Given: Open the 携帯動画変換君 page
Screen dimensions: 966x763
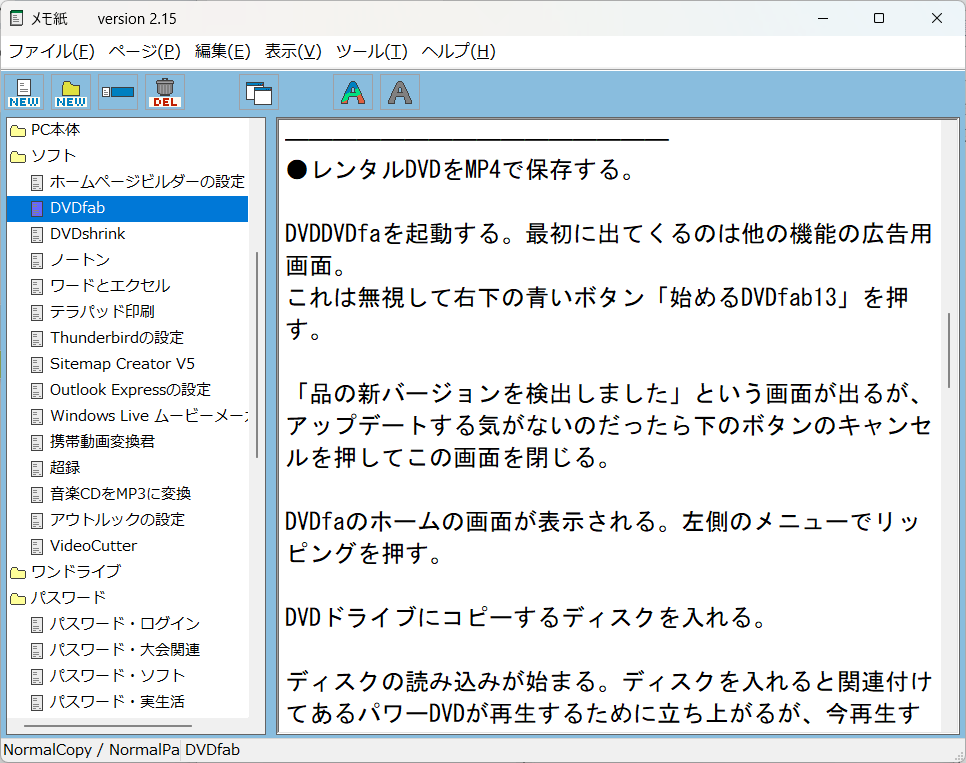Looking at the screenshot, I should click(x=102, y=442).
